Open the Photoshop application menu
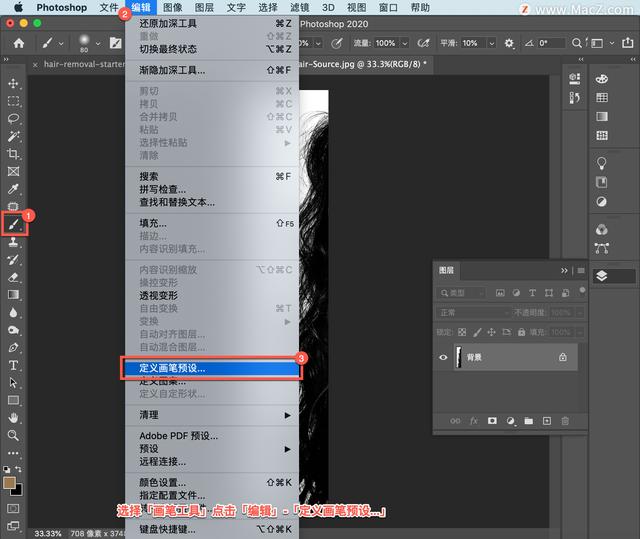Screen dimensions: 640x539 pos(62,7)
